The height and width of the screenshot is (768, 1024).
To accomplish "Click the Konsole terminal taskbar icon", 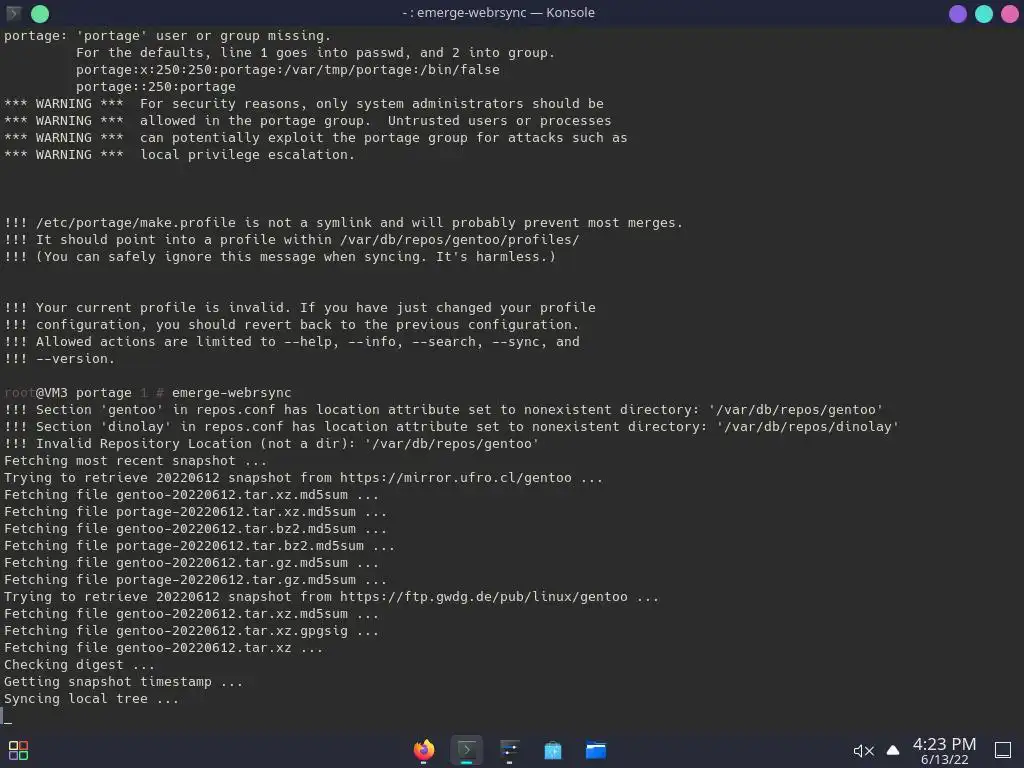I will click(466, 750).
